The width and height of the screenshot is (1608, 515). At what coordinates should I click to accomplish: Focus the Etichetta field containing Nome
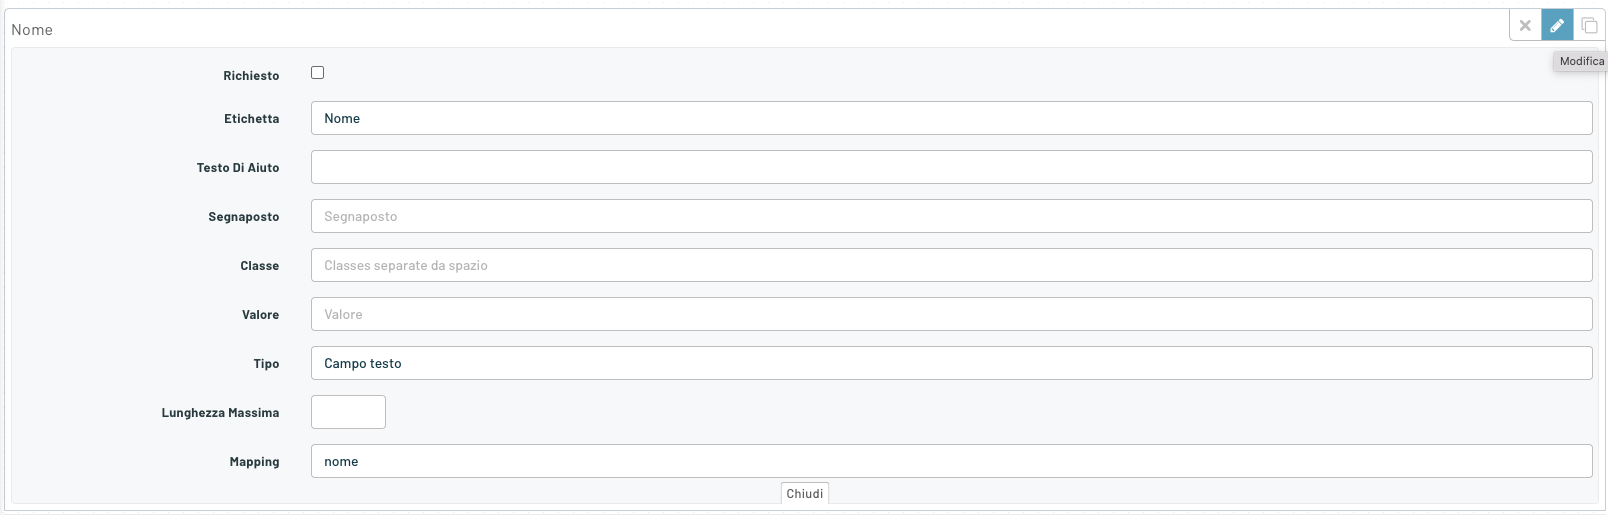click(x=951, y=118)
